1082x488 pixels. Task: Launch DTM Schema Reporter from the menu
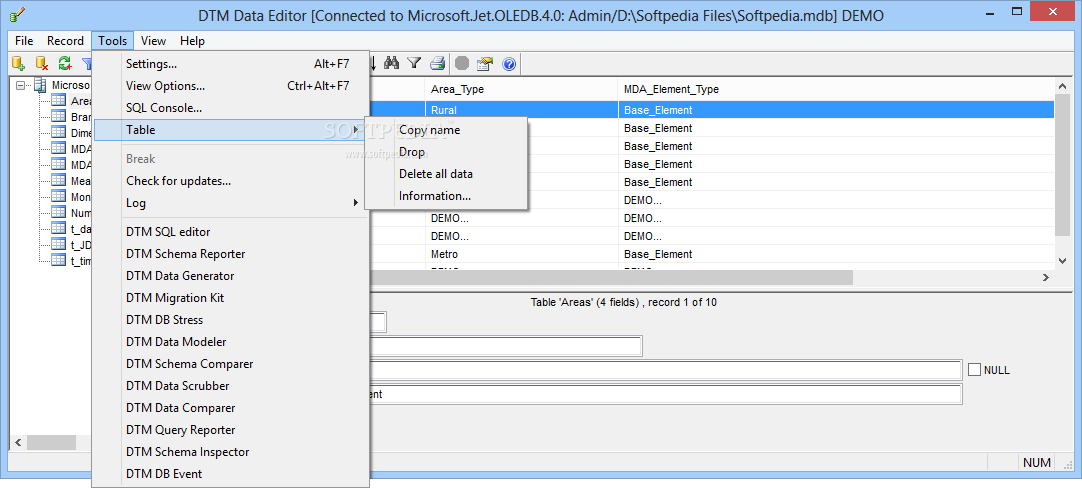click(230, 254)
